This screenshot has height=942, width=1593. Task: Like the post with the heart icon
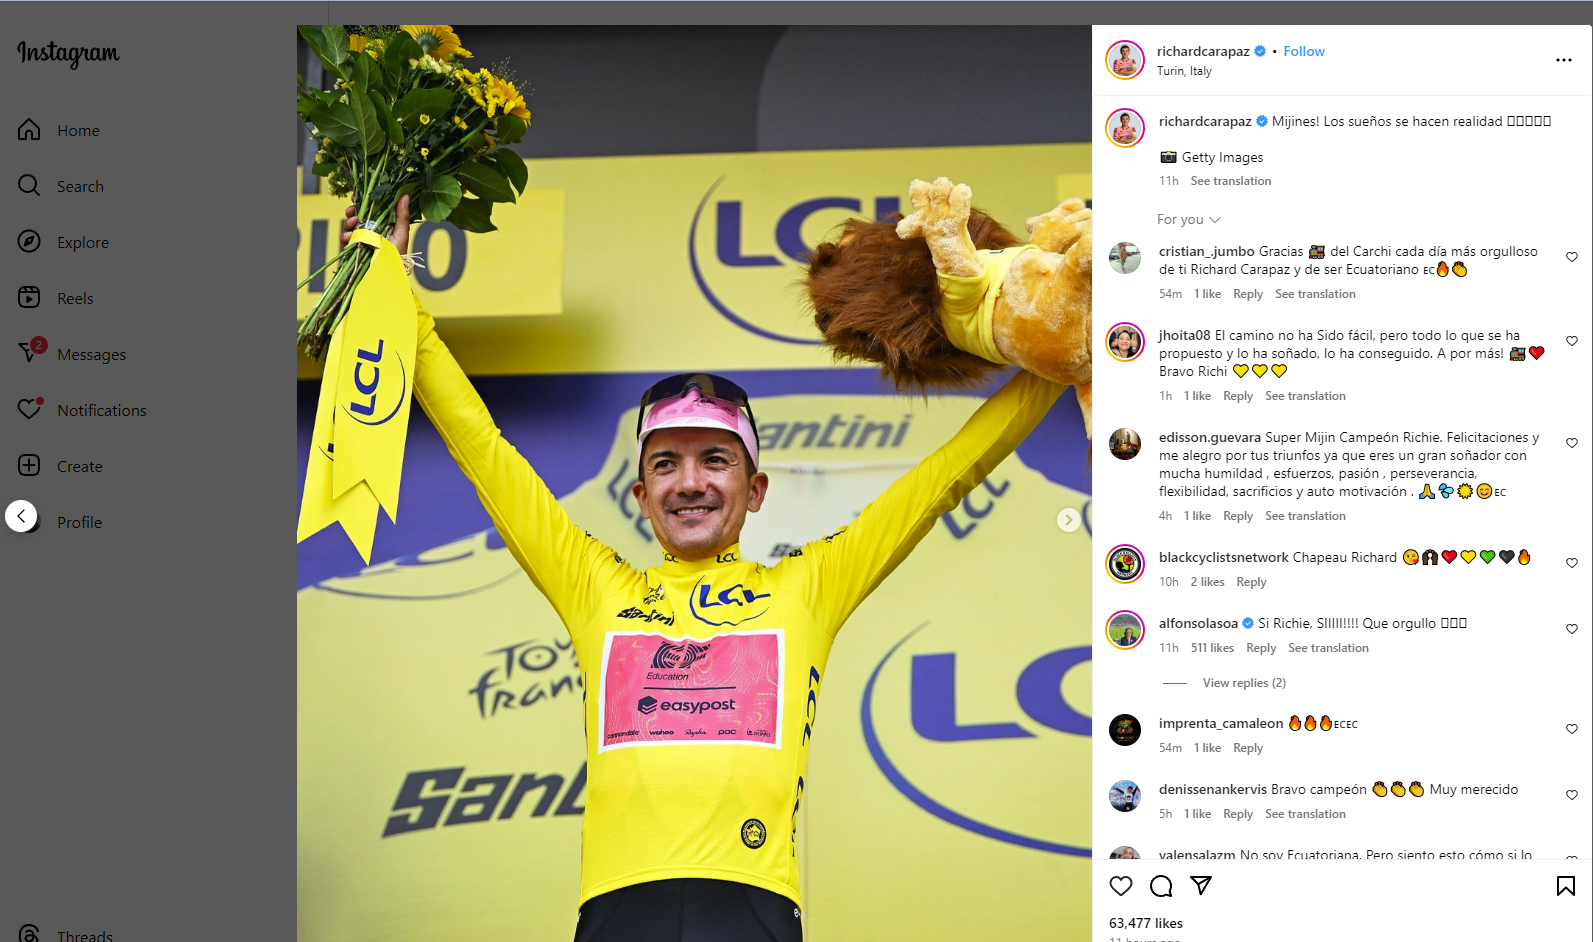click(x=1121, y=886)
